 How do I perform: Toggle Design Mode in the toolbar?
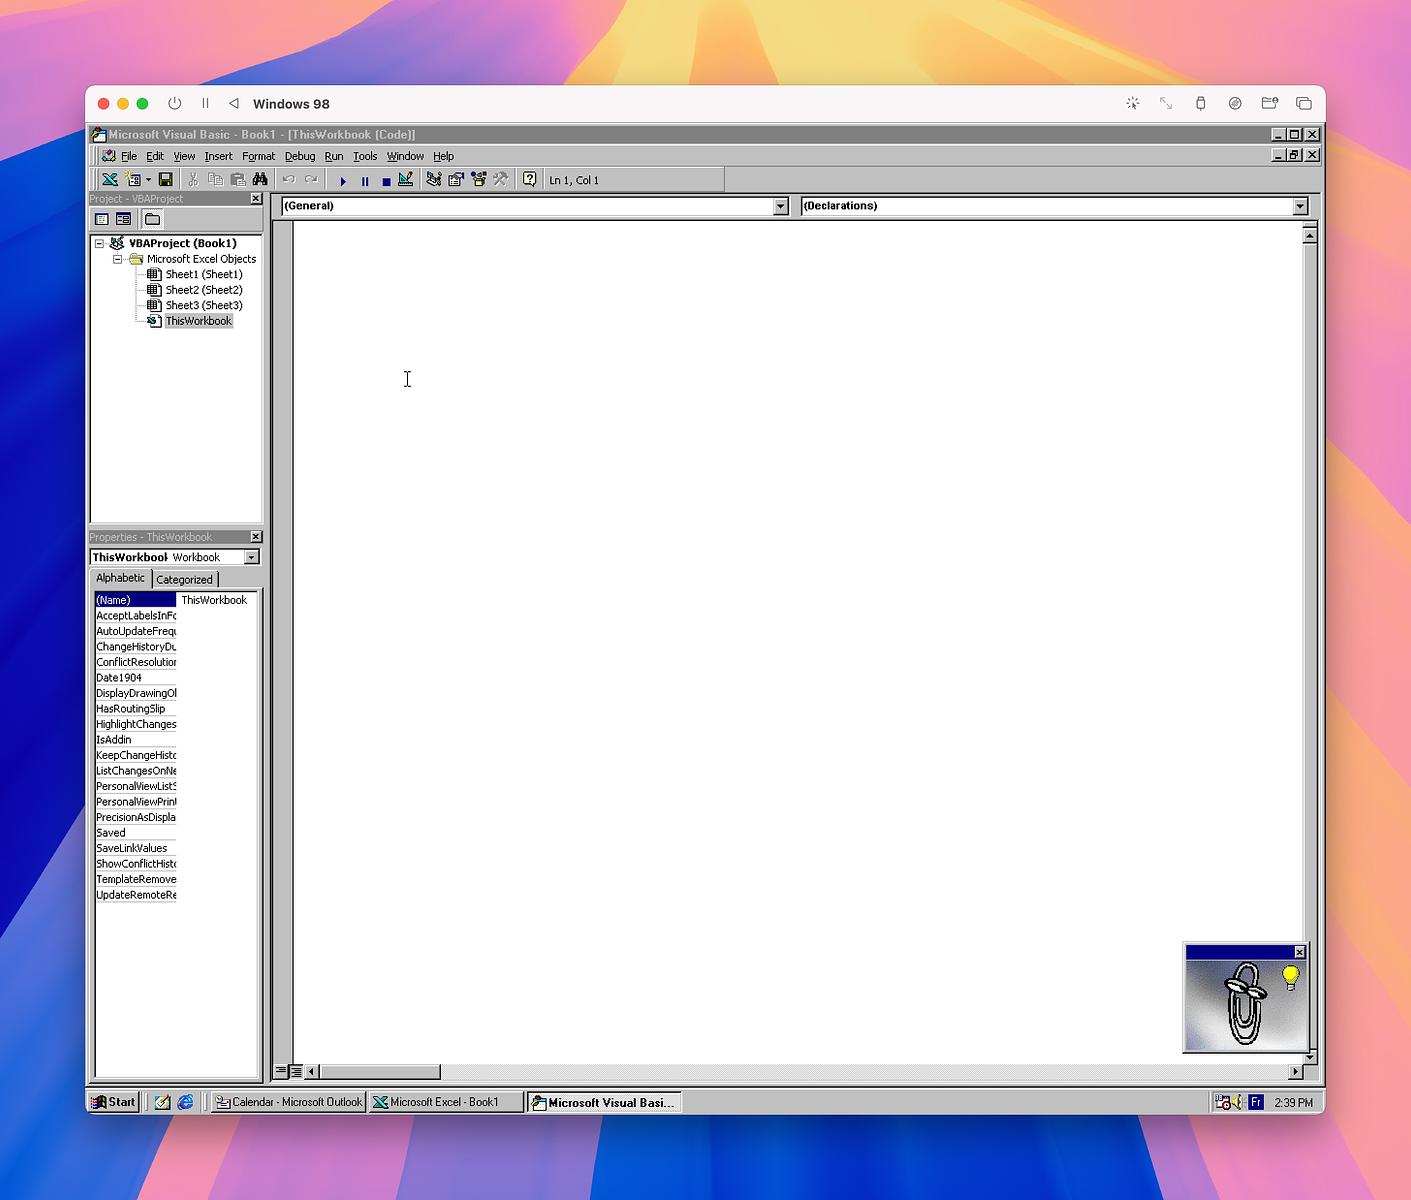point(405,180)
